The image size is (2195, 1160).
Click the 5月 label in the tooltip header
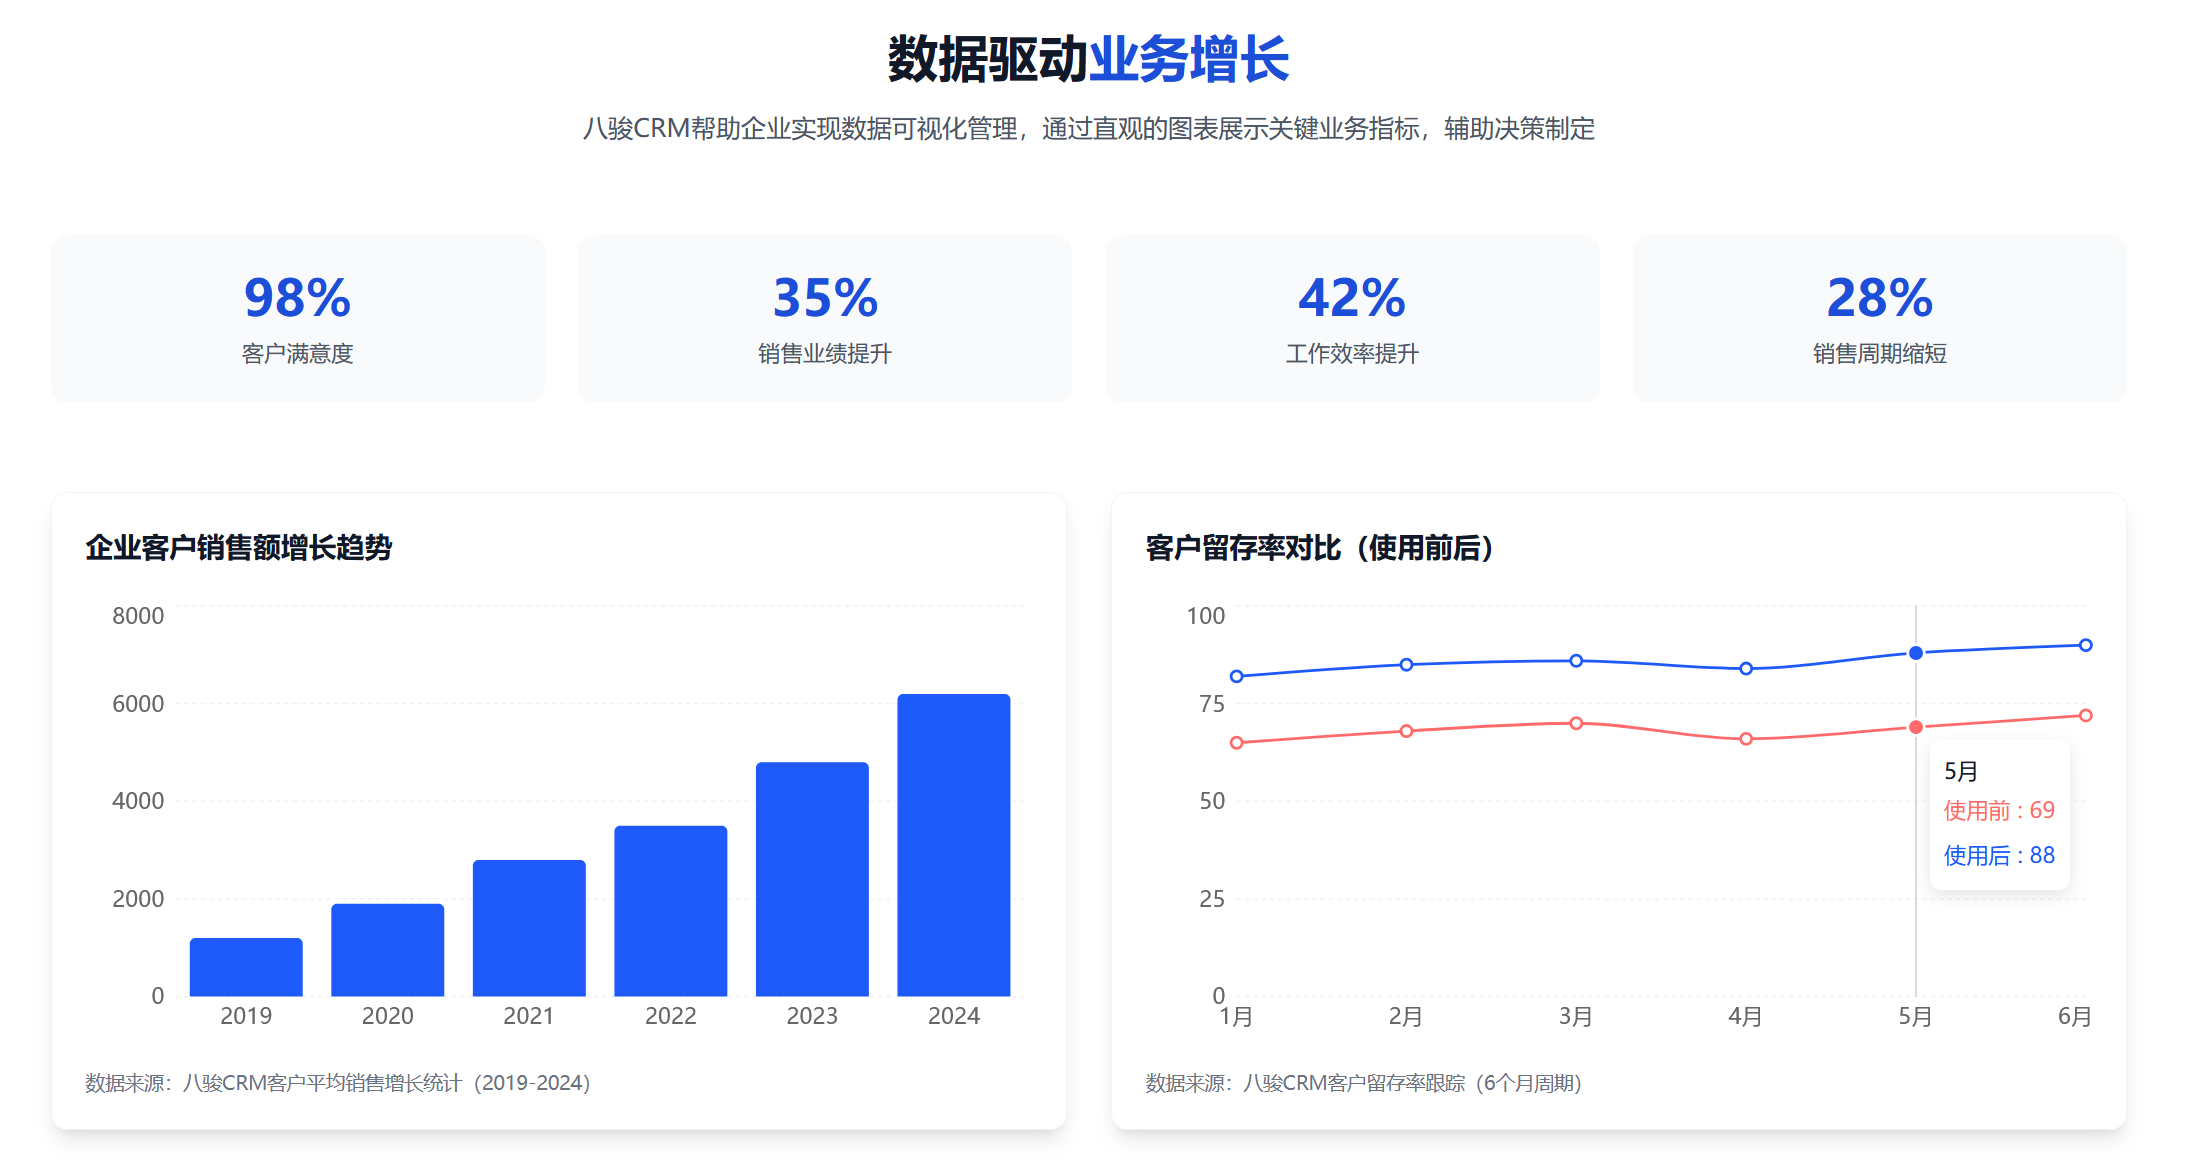click(1959, 770)
